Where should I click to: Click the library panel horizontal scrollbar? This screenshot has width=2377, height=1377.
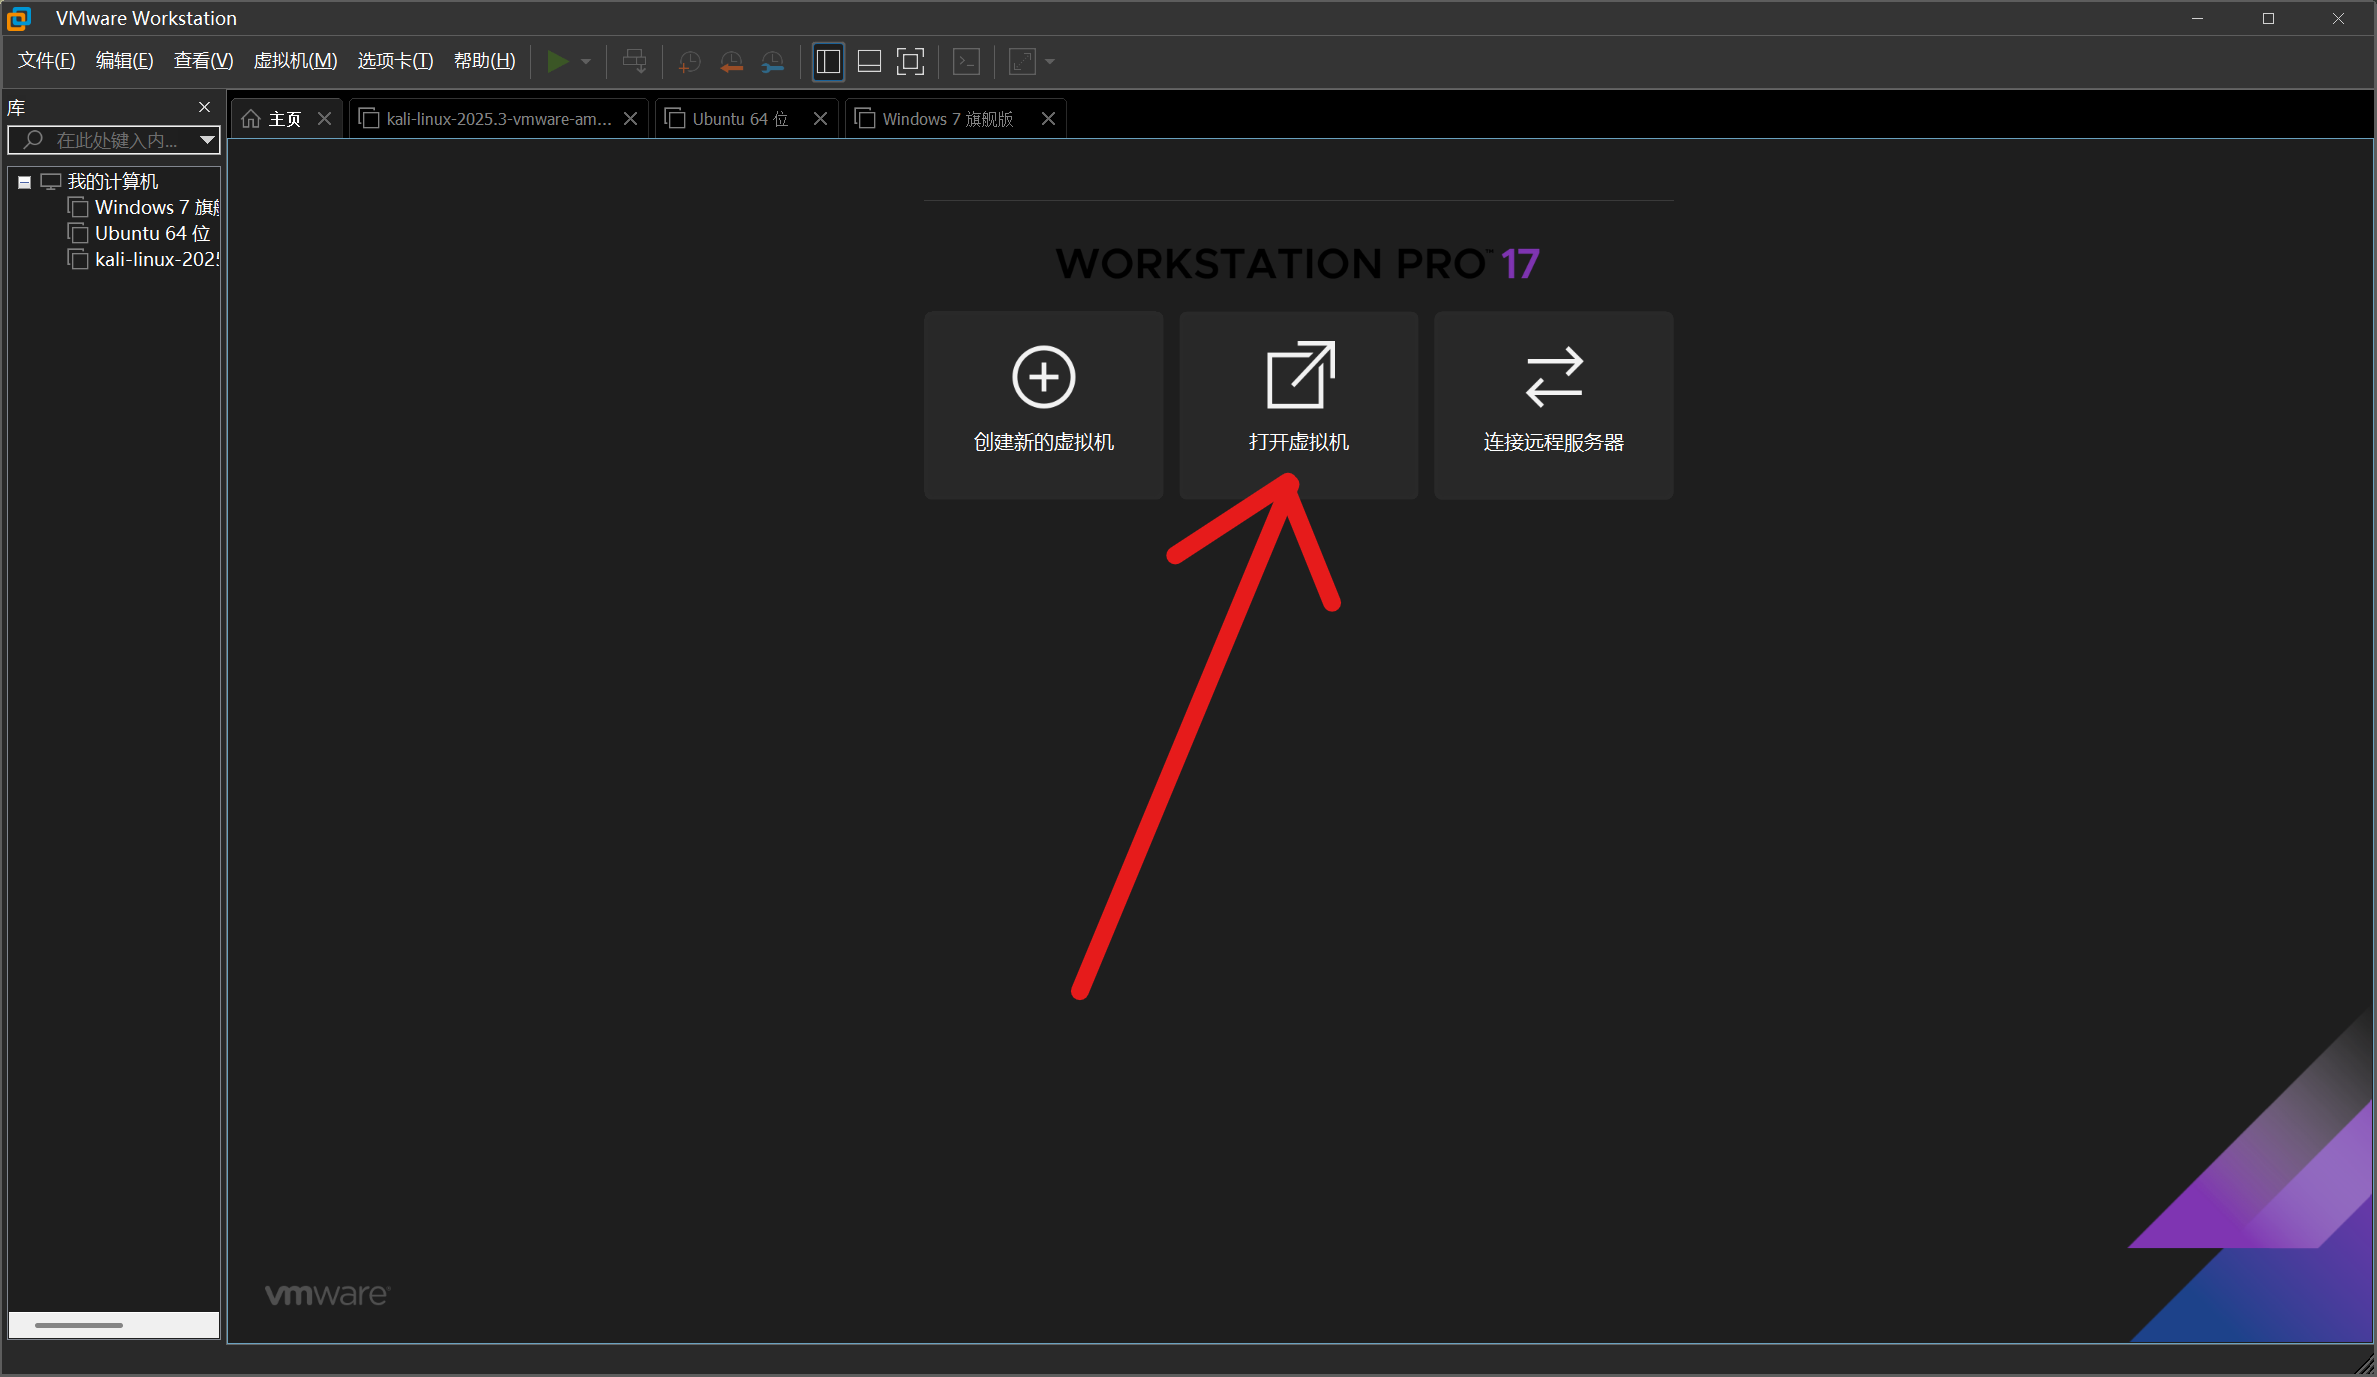click(80, 1325)
